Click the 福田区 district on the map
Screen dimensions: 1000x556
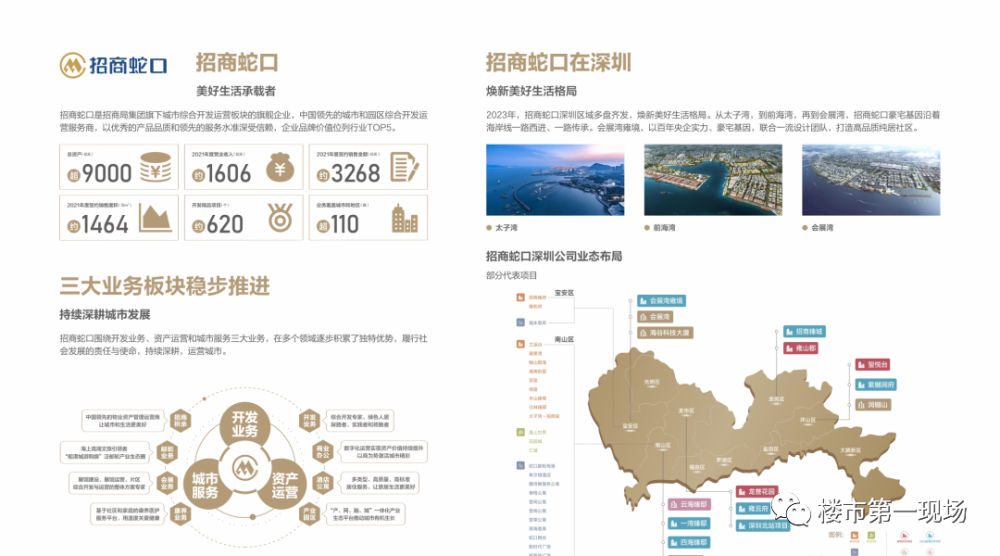click(x=697, y=467)
